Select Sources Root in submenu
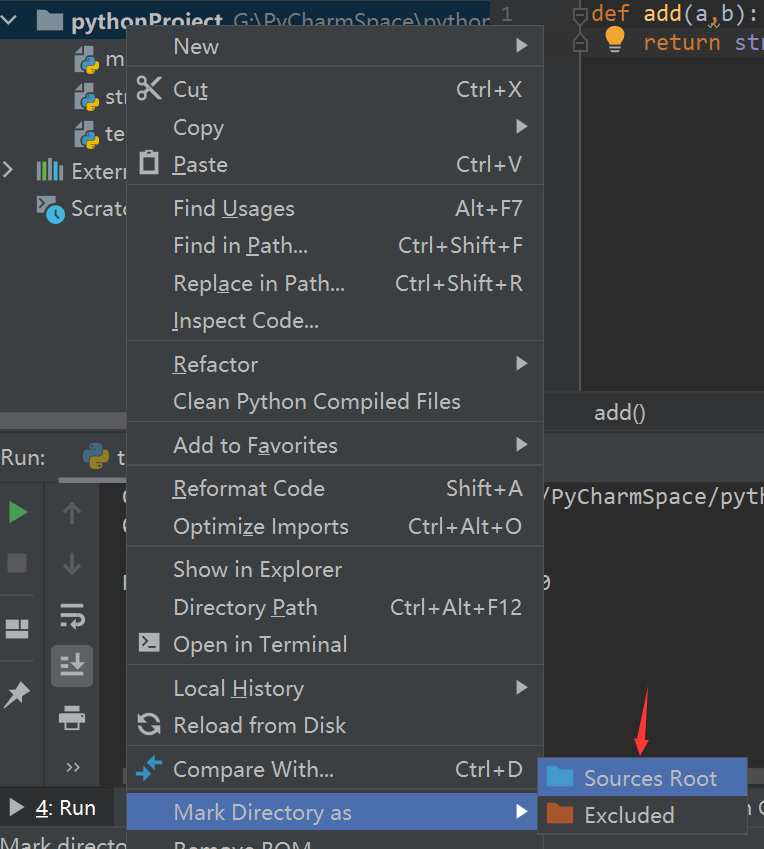The height and width of the screenshot is (849, 764). click(643, 778)
